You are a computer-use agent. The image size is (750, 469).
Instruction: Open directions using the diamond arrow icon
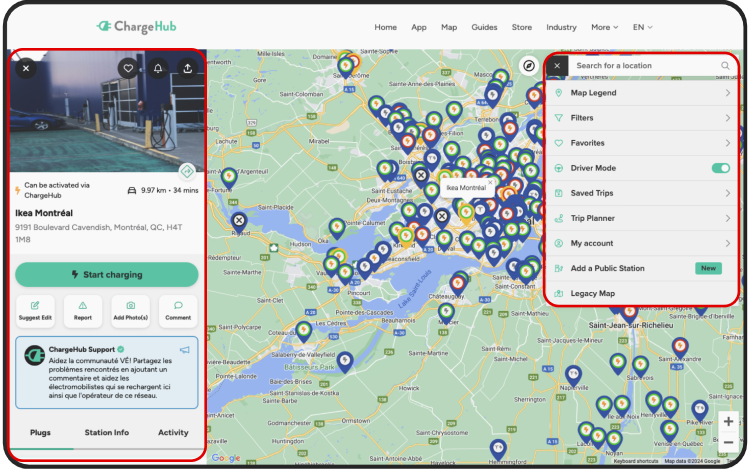click(x=187, y=171)
